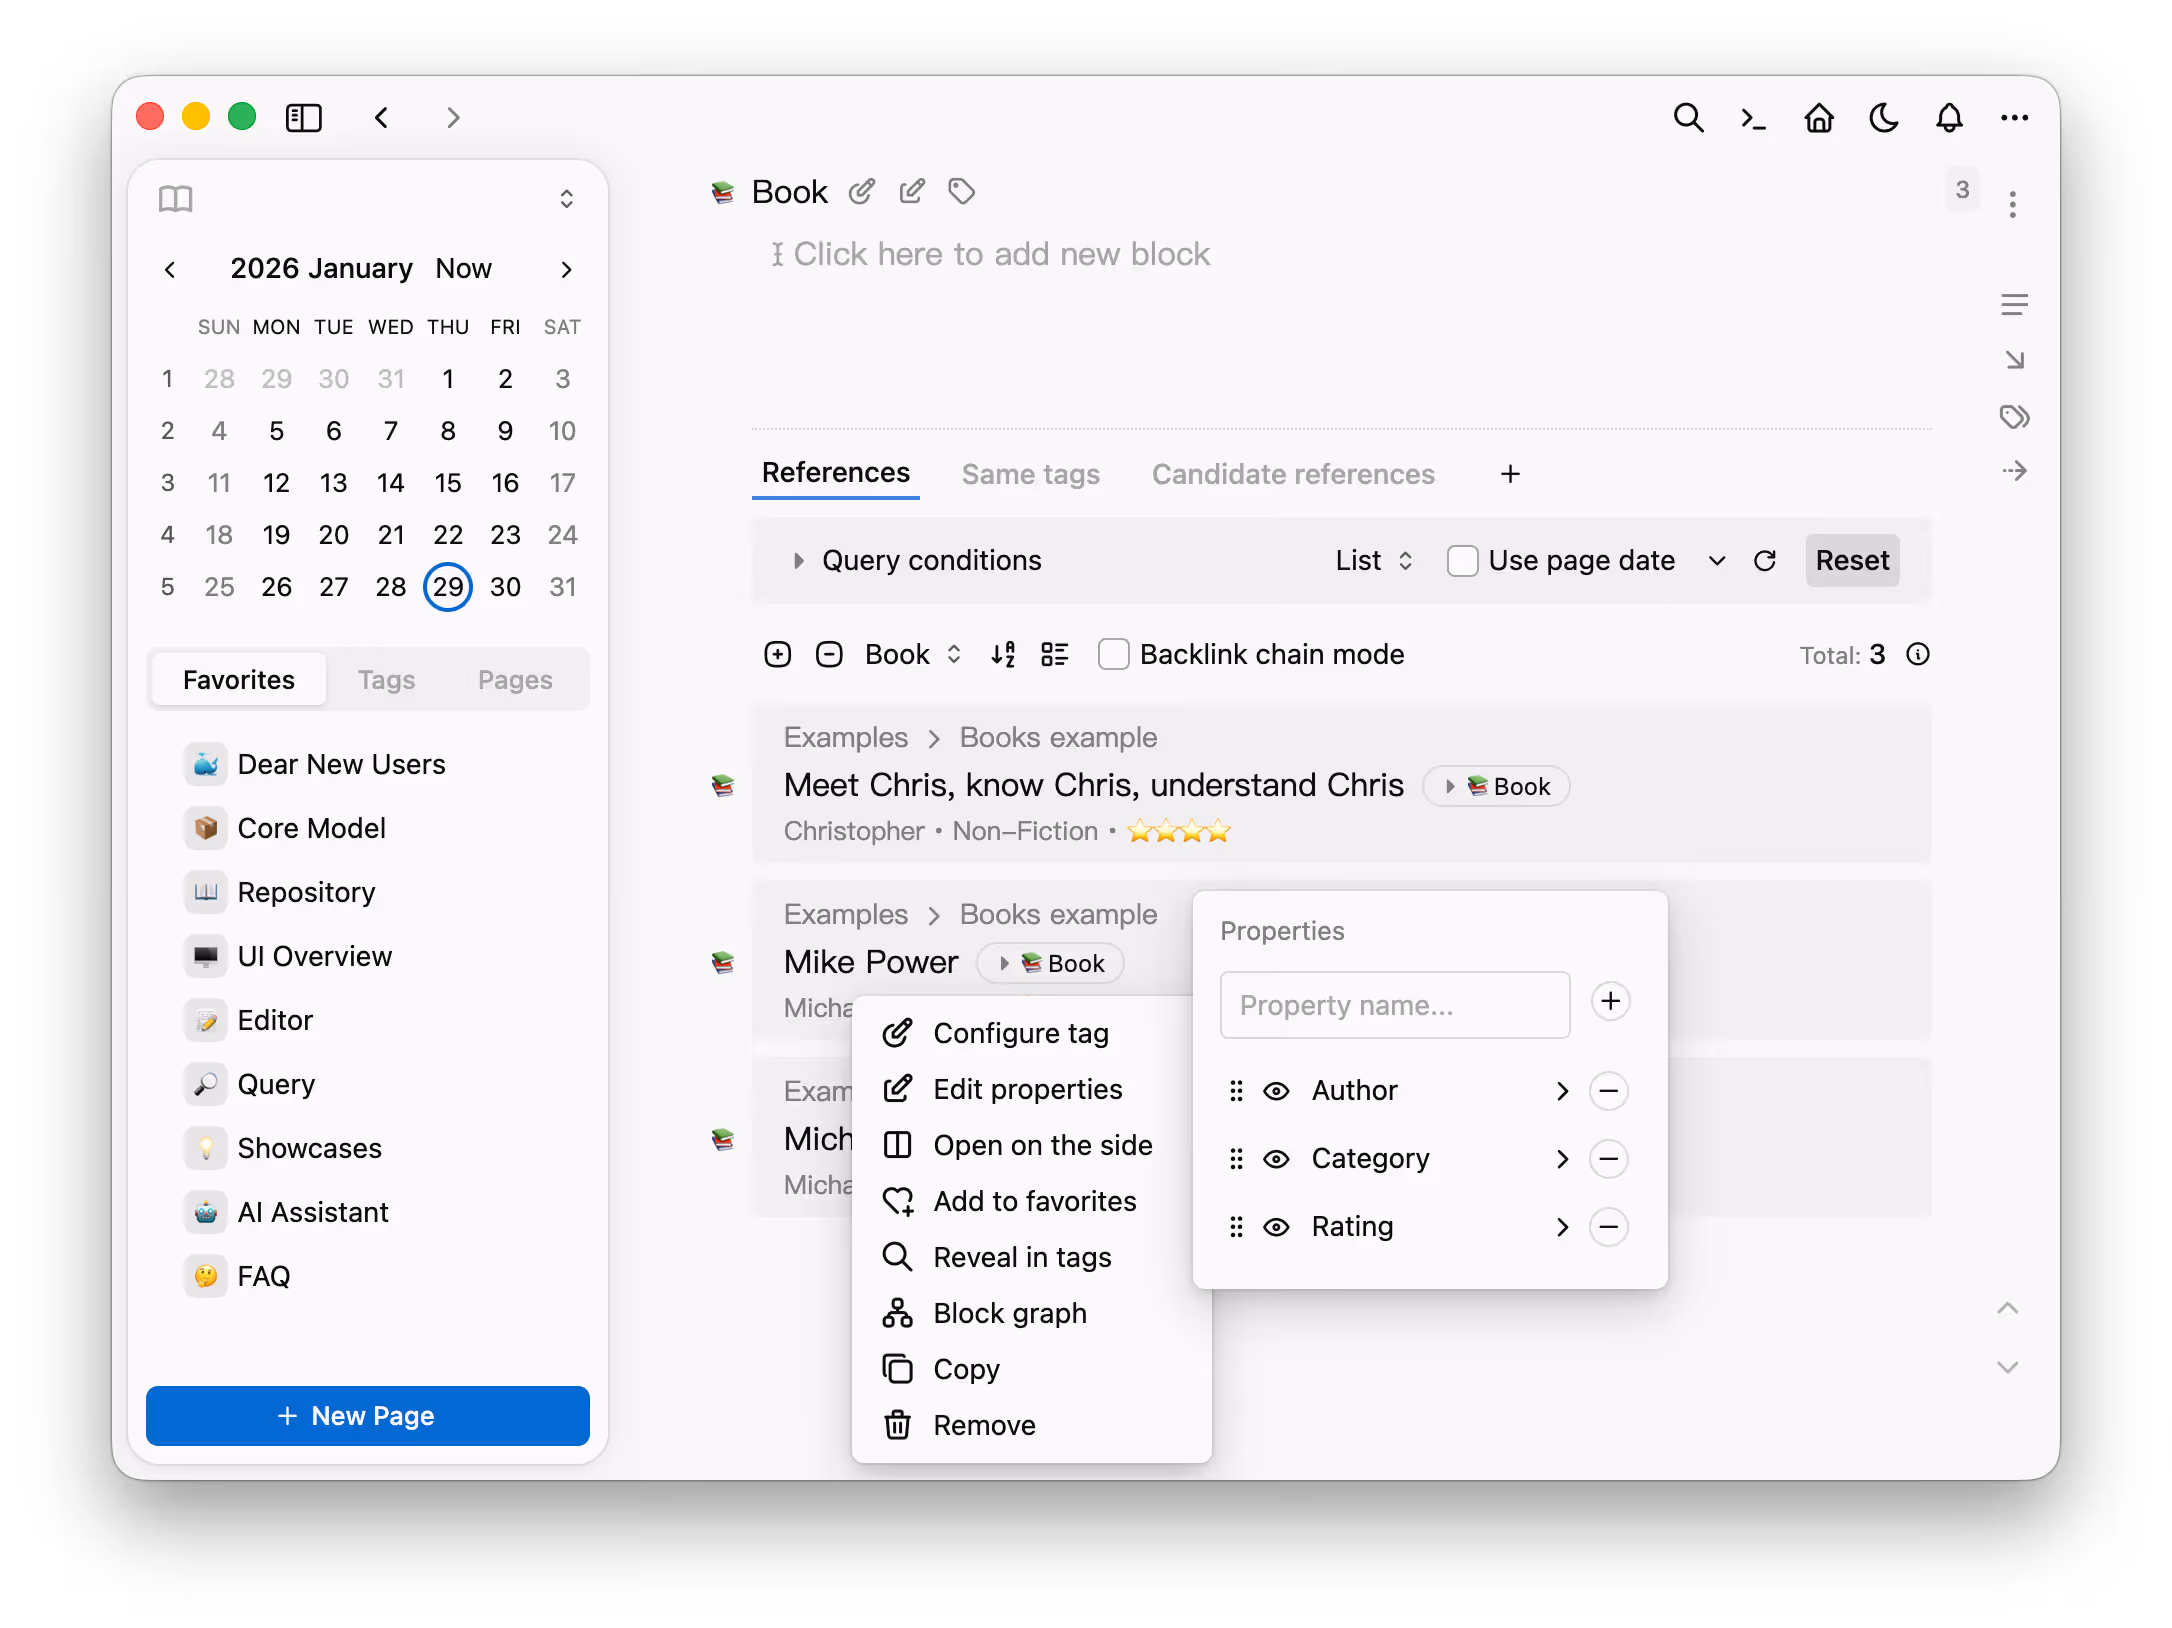The height and width of the screenshot is (1628, 2172).
Task: Select Edit properties in context menu
Action: 1027,1089
